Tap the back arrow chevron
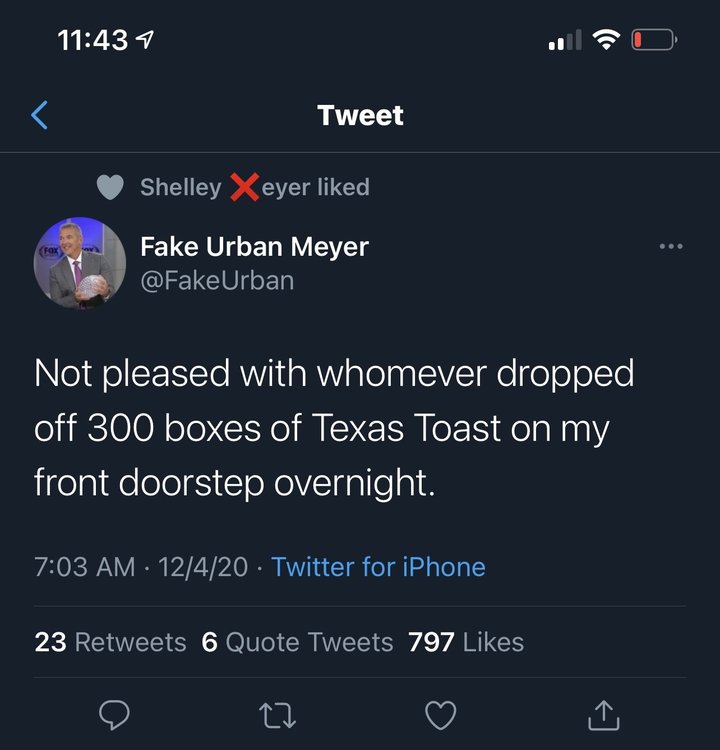720x750 pixels. (39, 116)
